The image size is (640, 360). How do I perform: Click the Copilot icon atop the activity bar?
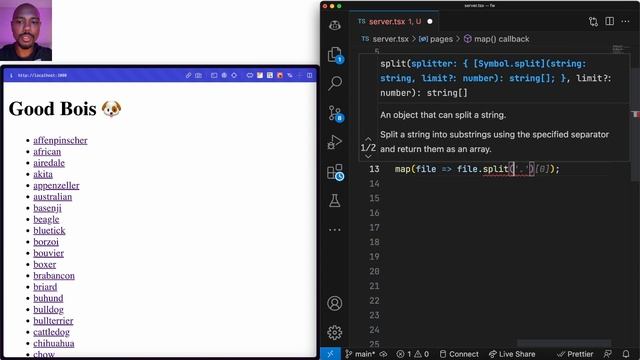tap(335, 25)
